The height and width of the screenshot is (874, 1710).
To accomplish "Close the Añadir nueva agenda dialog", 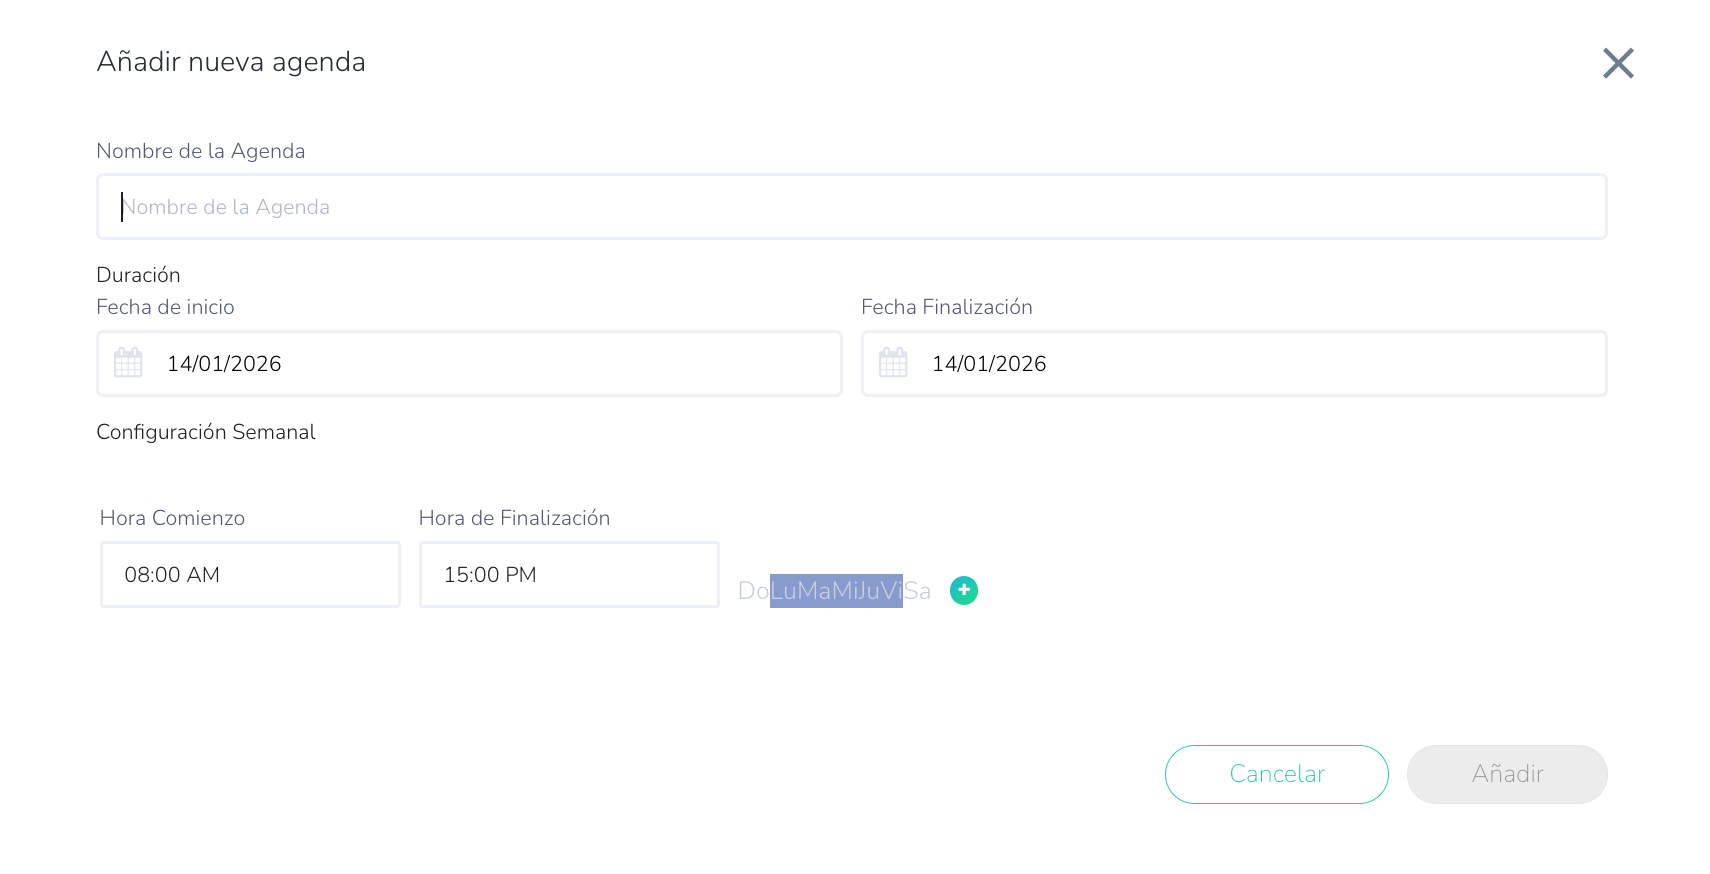I will (x=1617, y=63).
